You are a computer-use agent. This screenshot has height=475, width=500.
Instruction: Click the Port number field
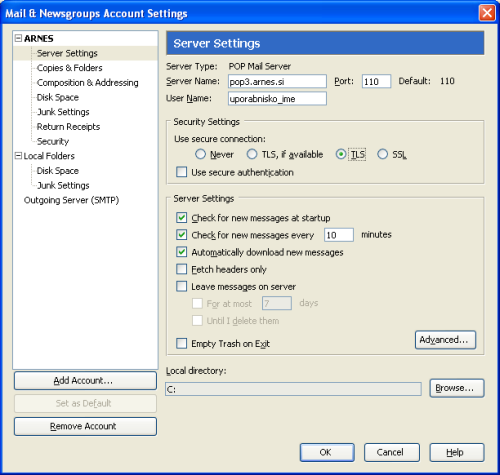coord(376,81)
